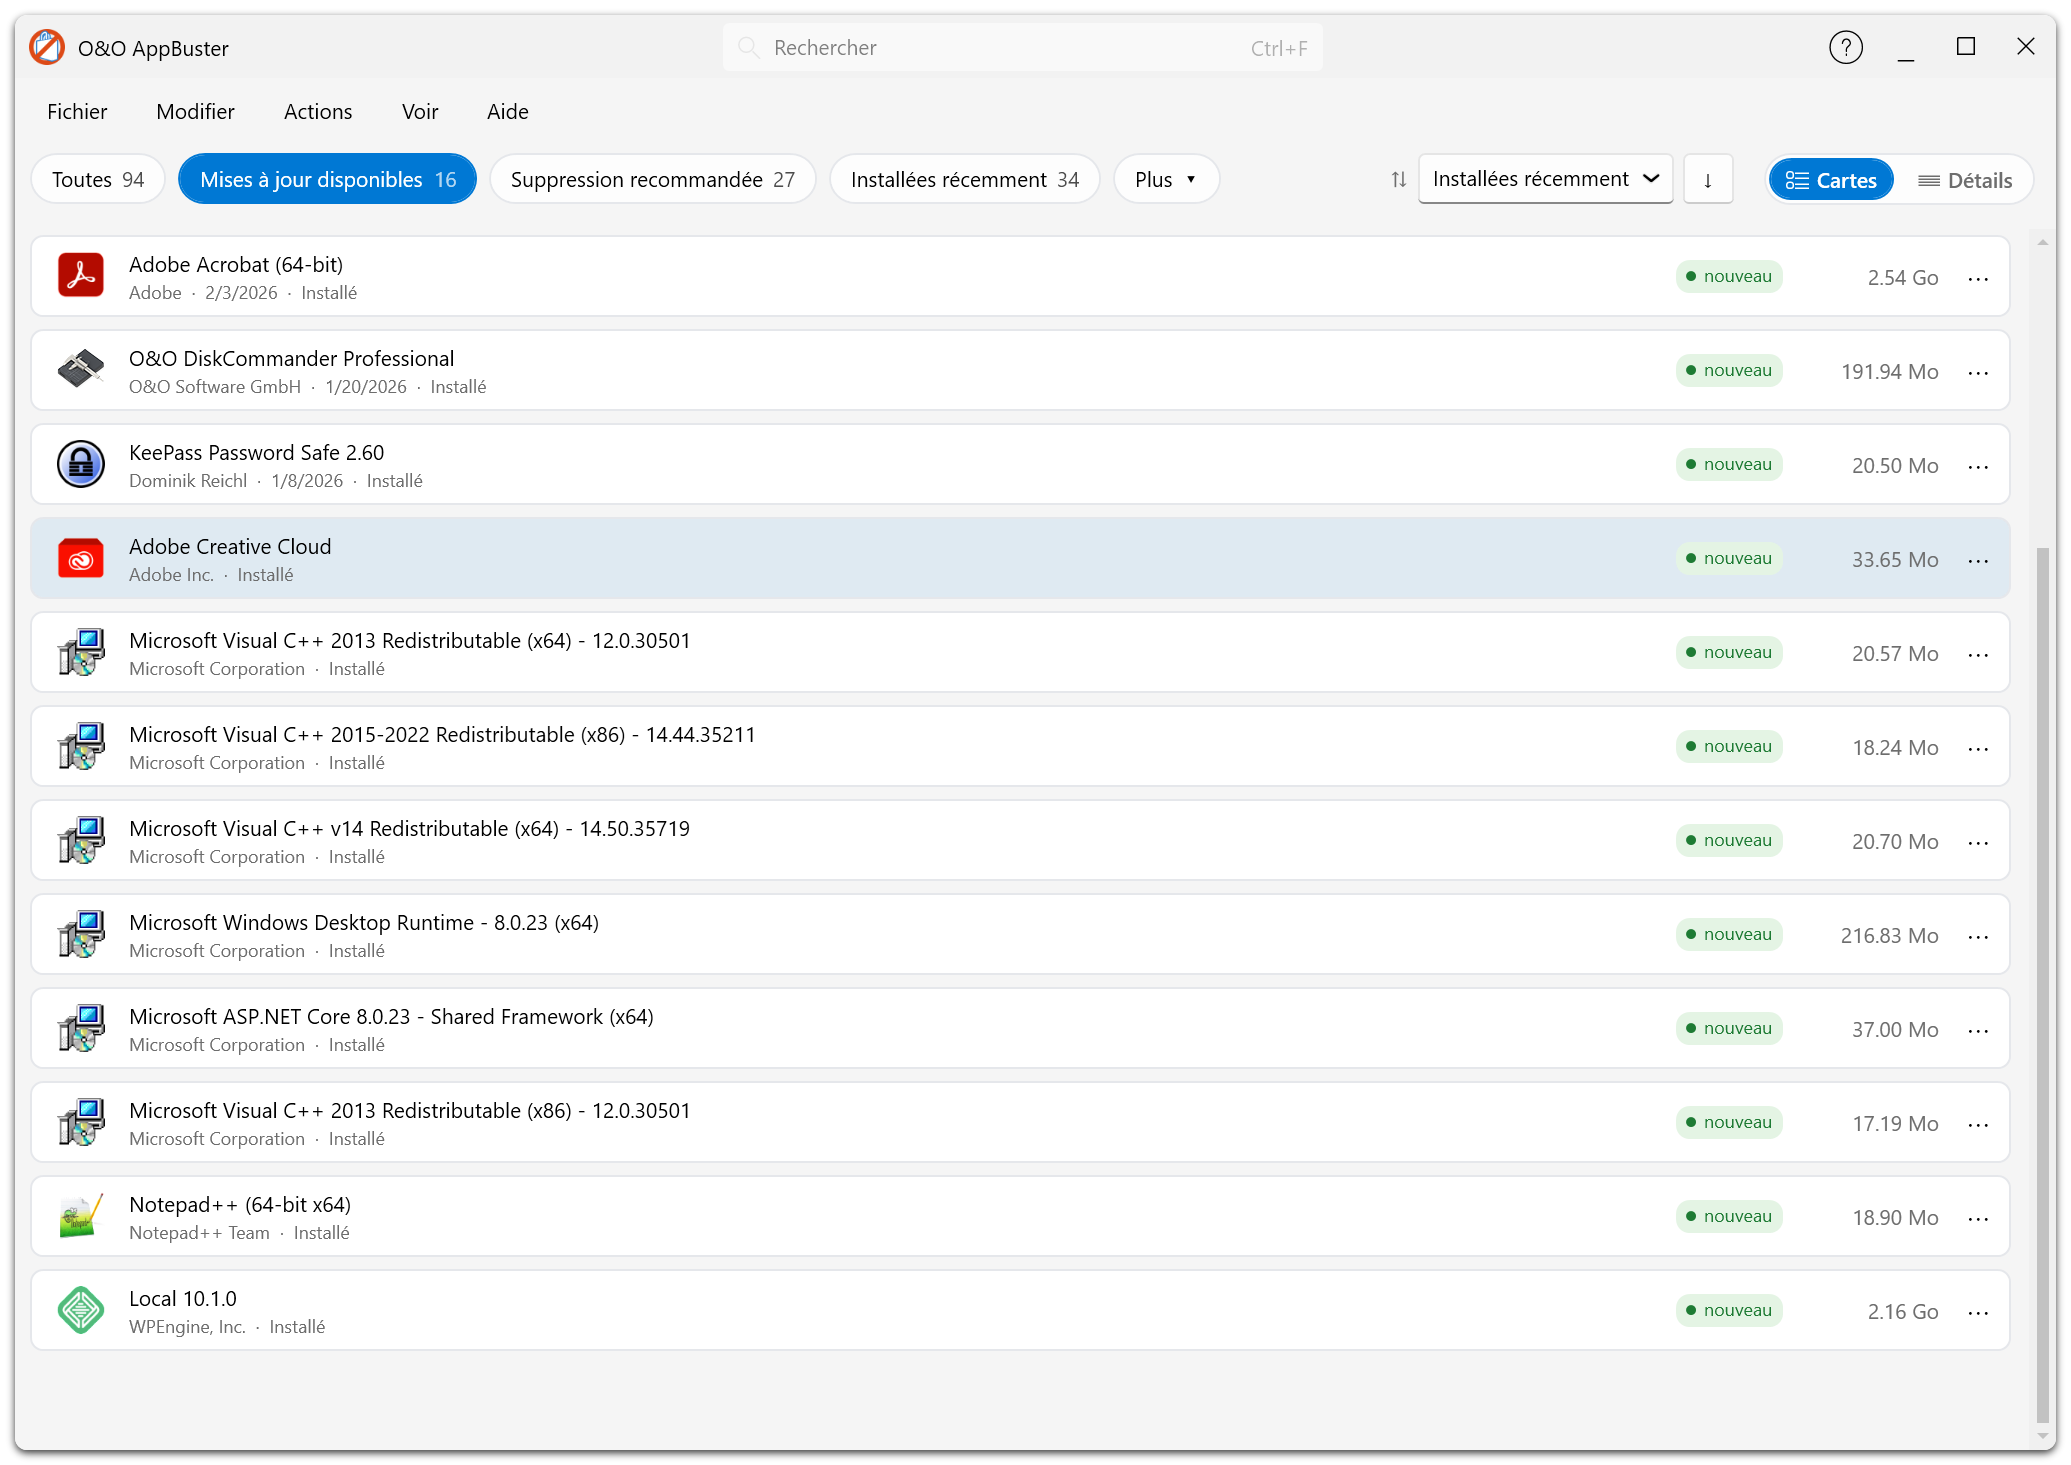Switch to Cartes view
2071x1465 pixels.
point(1830,180)
